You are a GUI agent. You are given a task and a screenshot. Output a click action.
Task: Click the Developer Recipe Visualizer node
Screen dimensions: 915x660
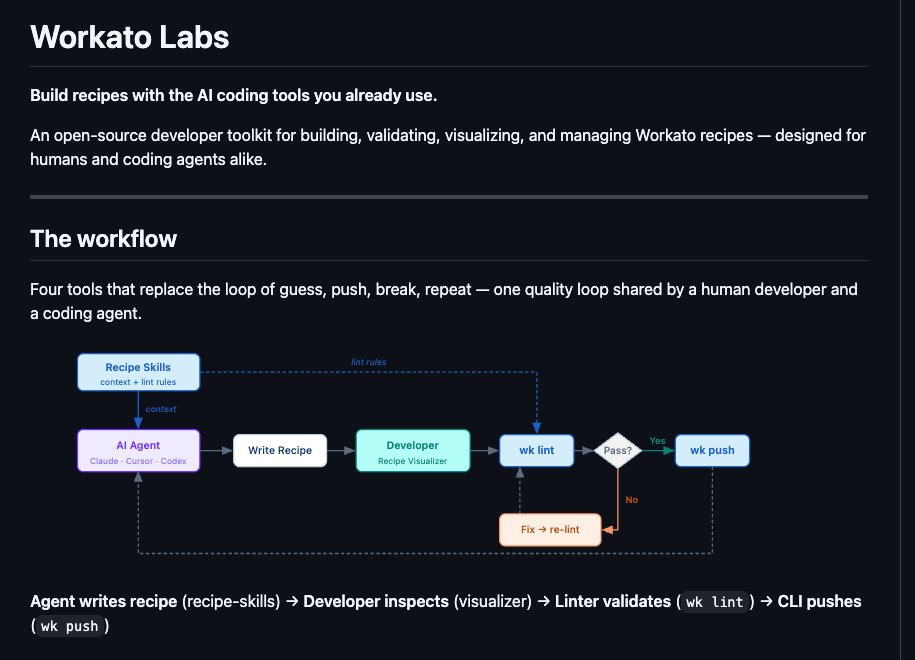(x=413, y=451)
